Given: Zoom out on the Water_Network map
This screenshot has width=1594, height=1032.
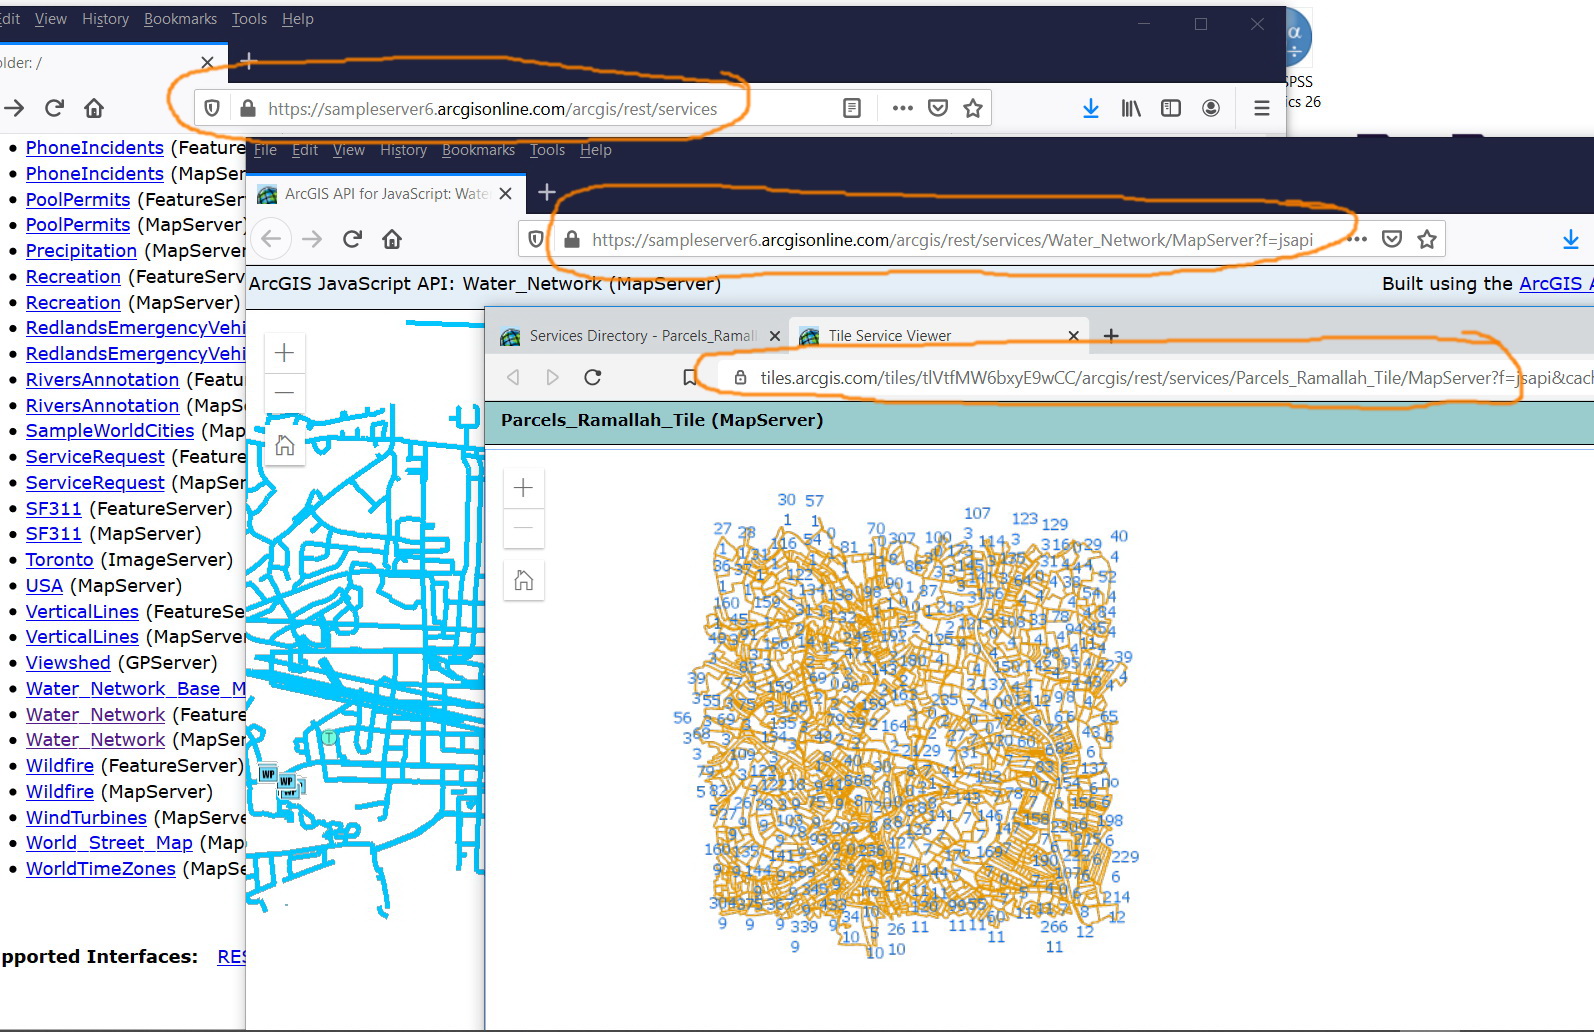Looking at the screenshot, I should tap(284, 392).
